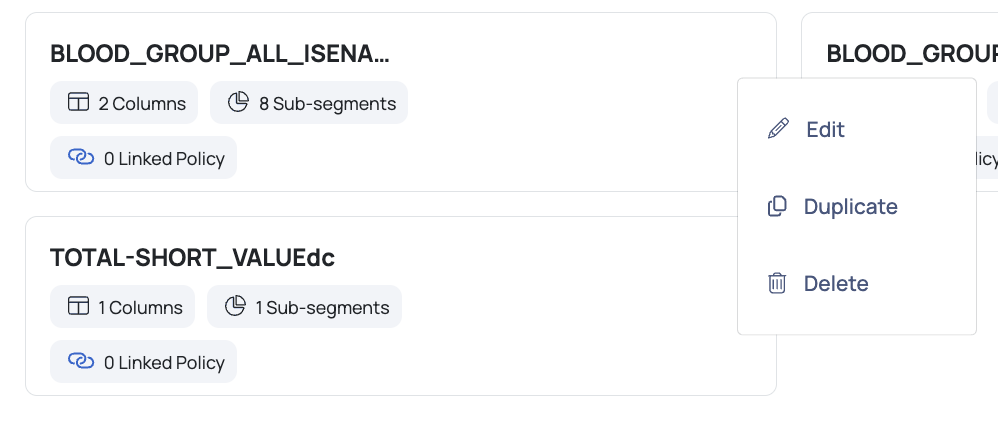
Task: Click chain link icon in TOTAL-SHORT_VALUEdc card
Action: (81, 361)
